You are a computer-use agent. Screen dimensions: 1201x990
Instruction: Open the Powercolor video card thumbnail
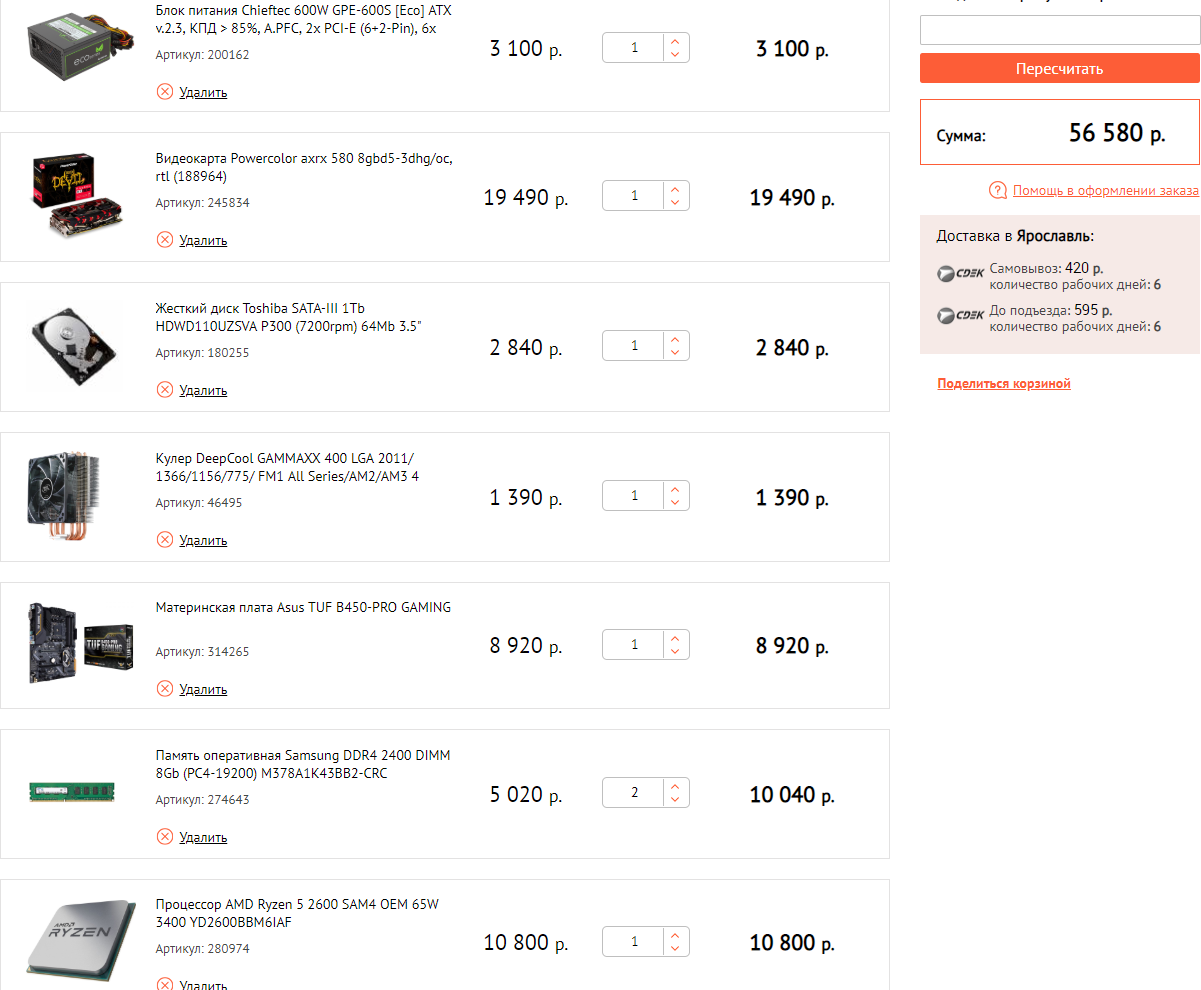[x=74, y=196]
